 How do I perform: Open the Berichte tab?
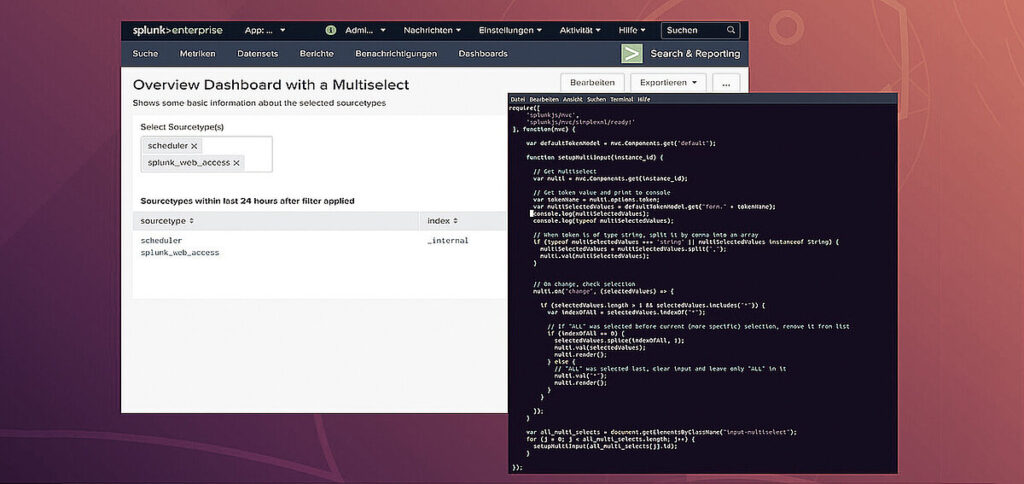click(317, 54)
